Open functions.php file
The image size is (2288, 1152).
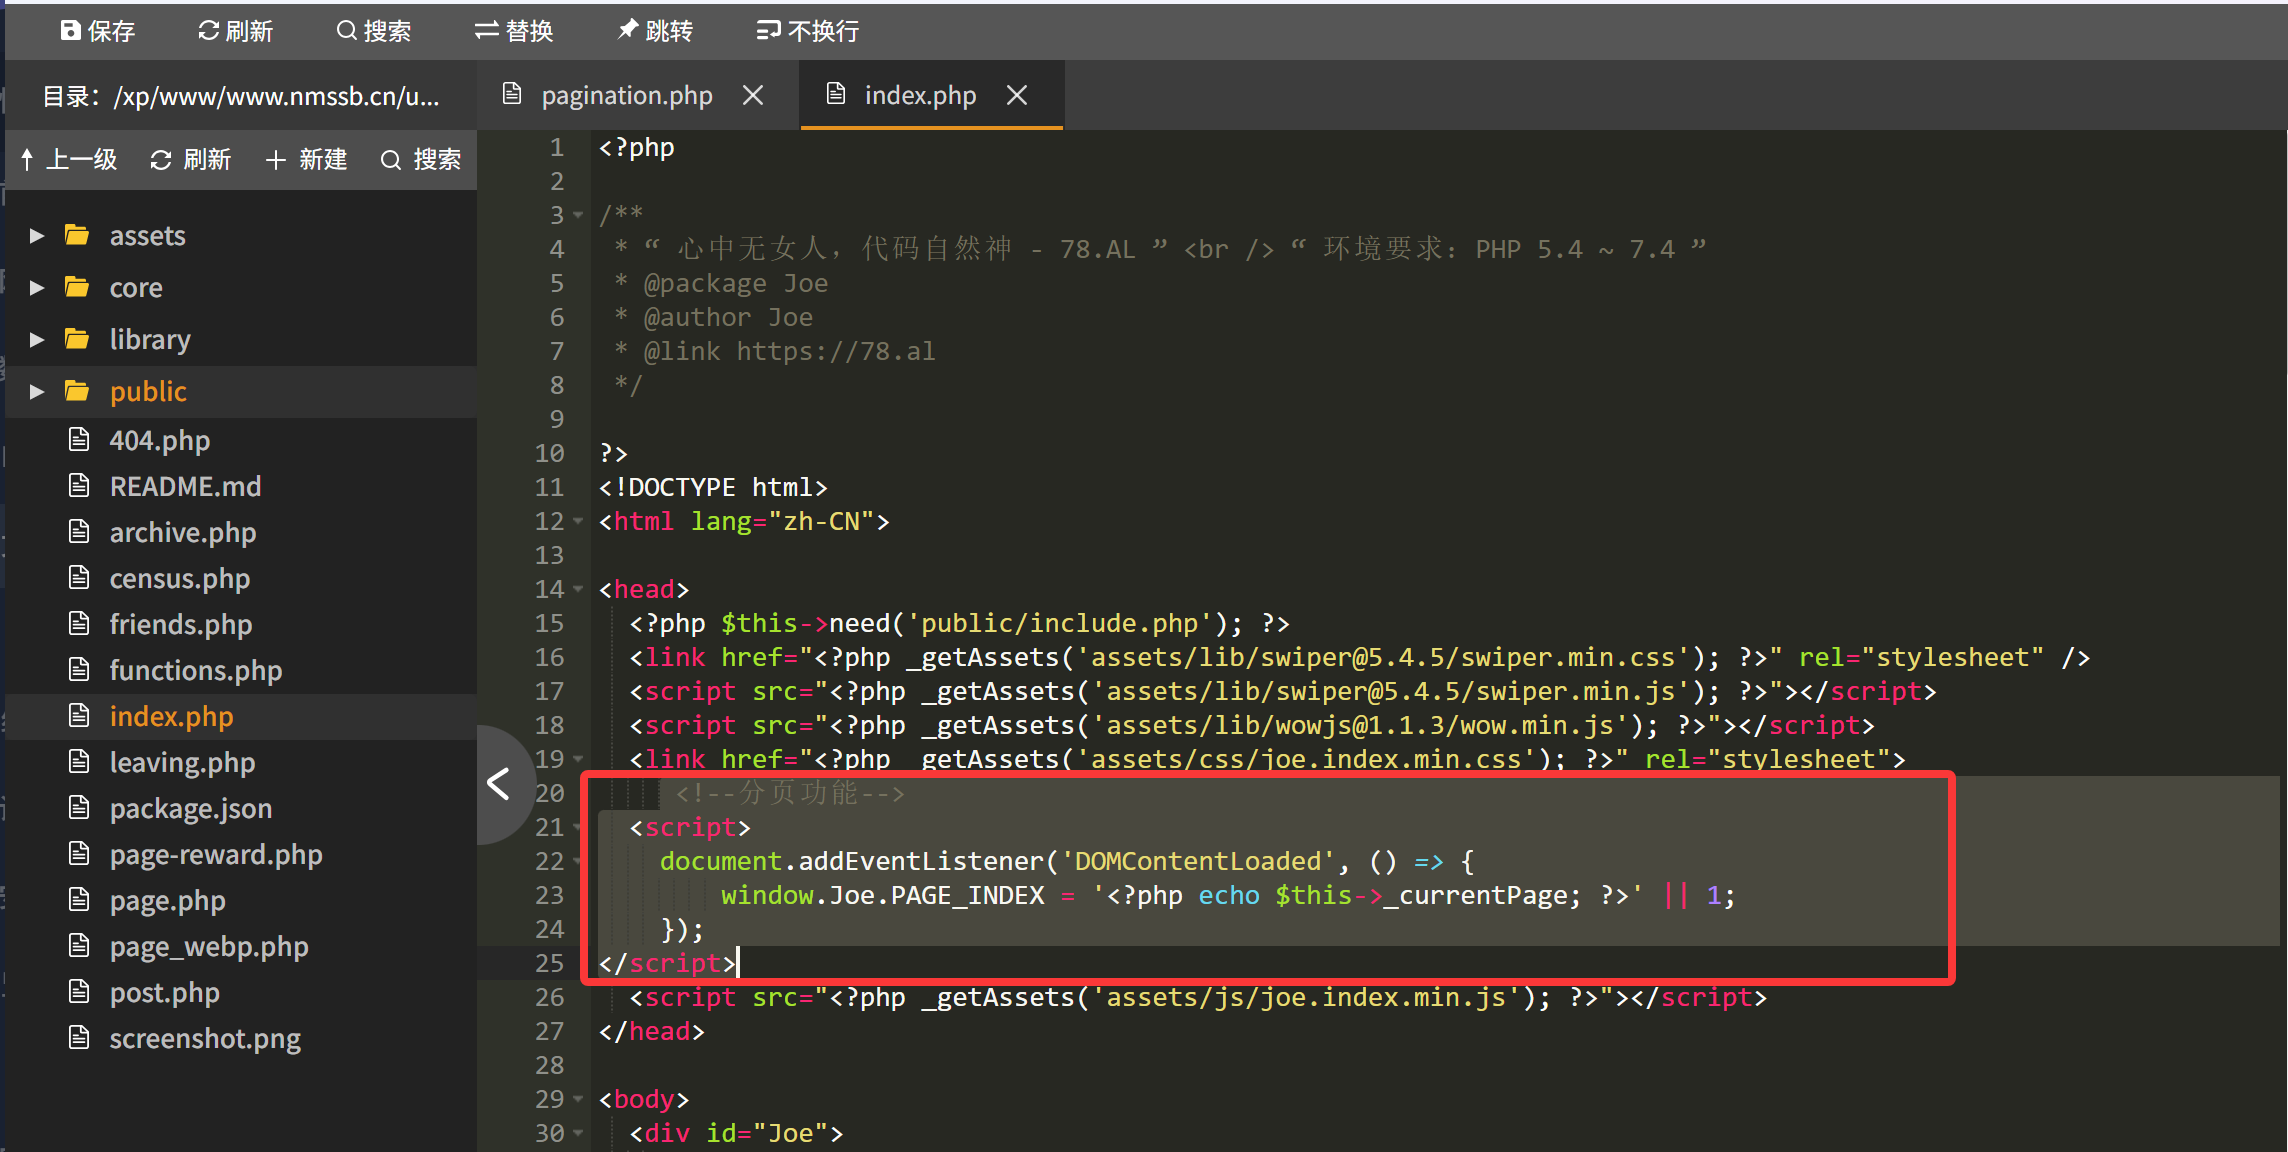point(196,670)
